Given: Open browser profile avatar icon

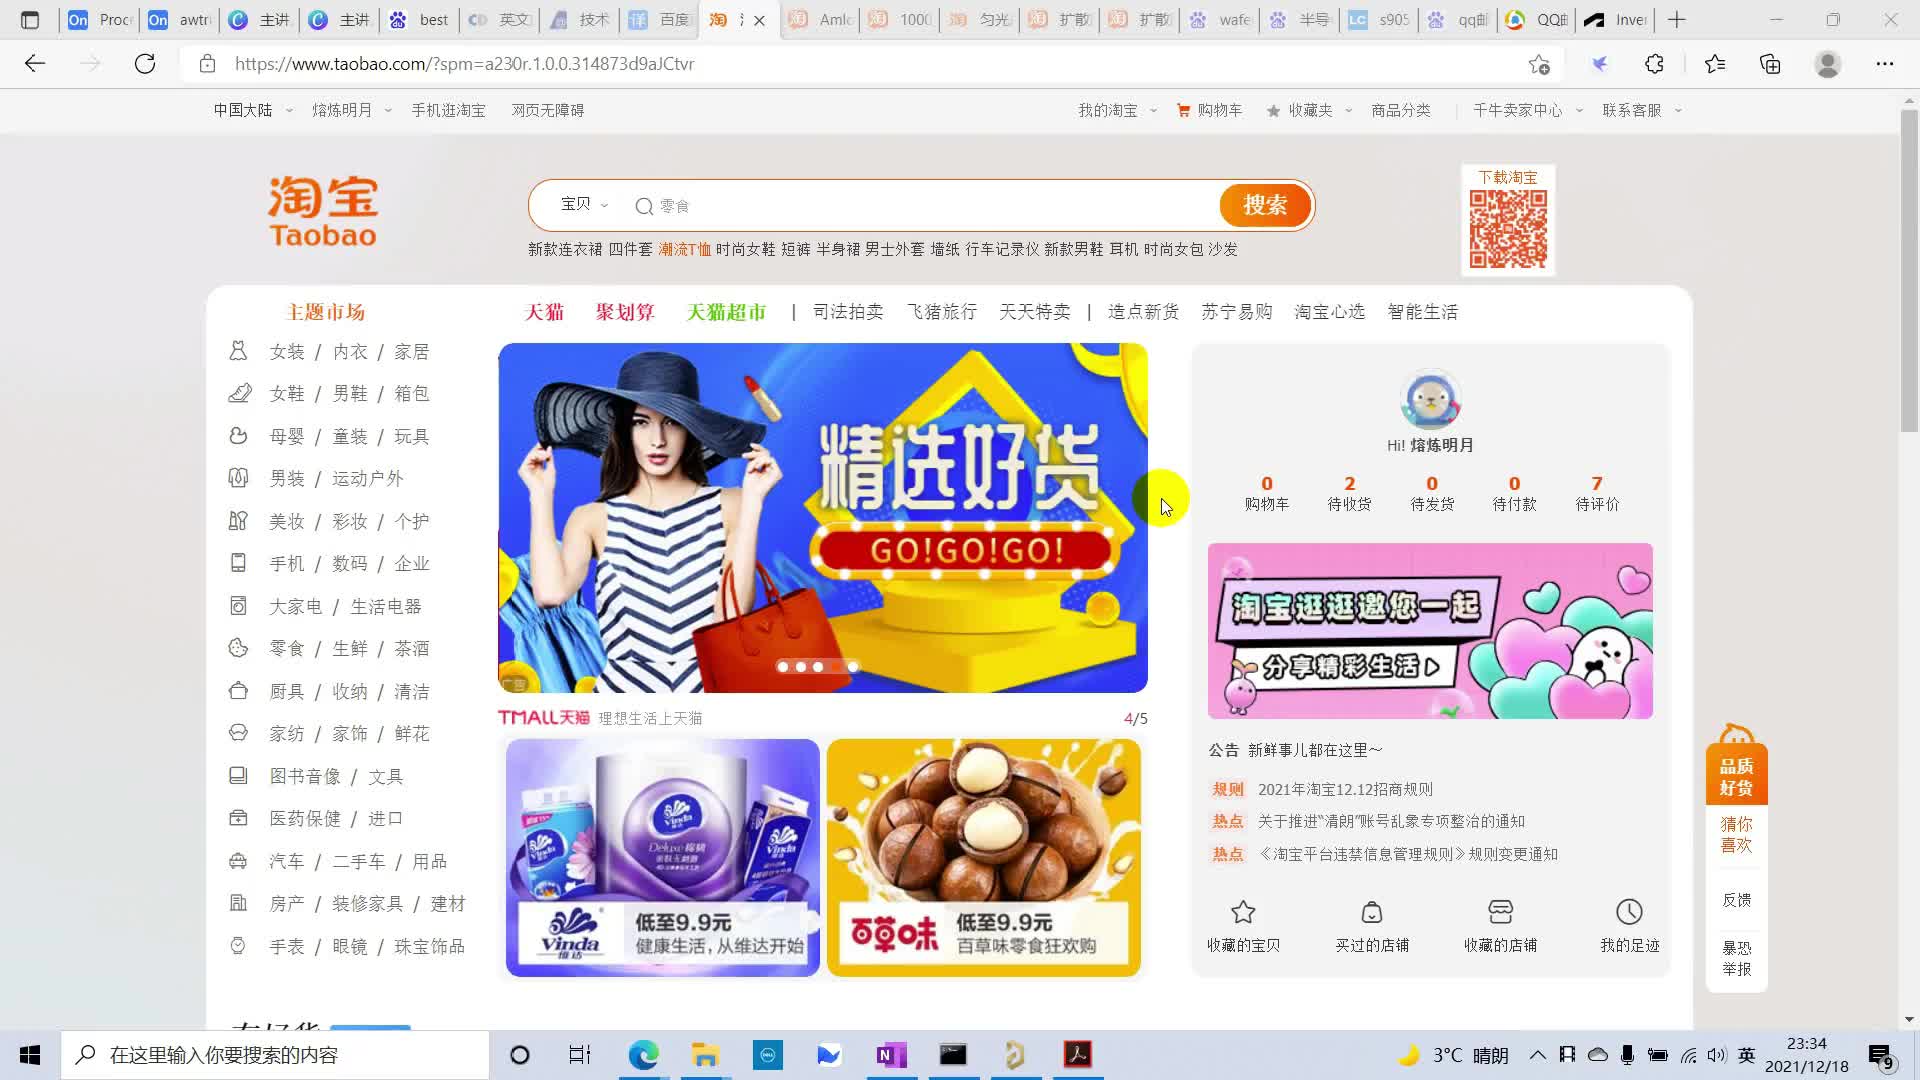Looking at the screenshot, I should tap(1828, 64).
